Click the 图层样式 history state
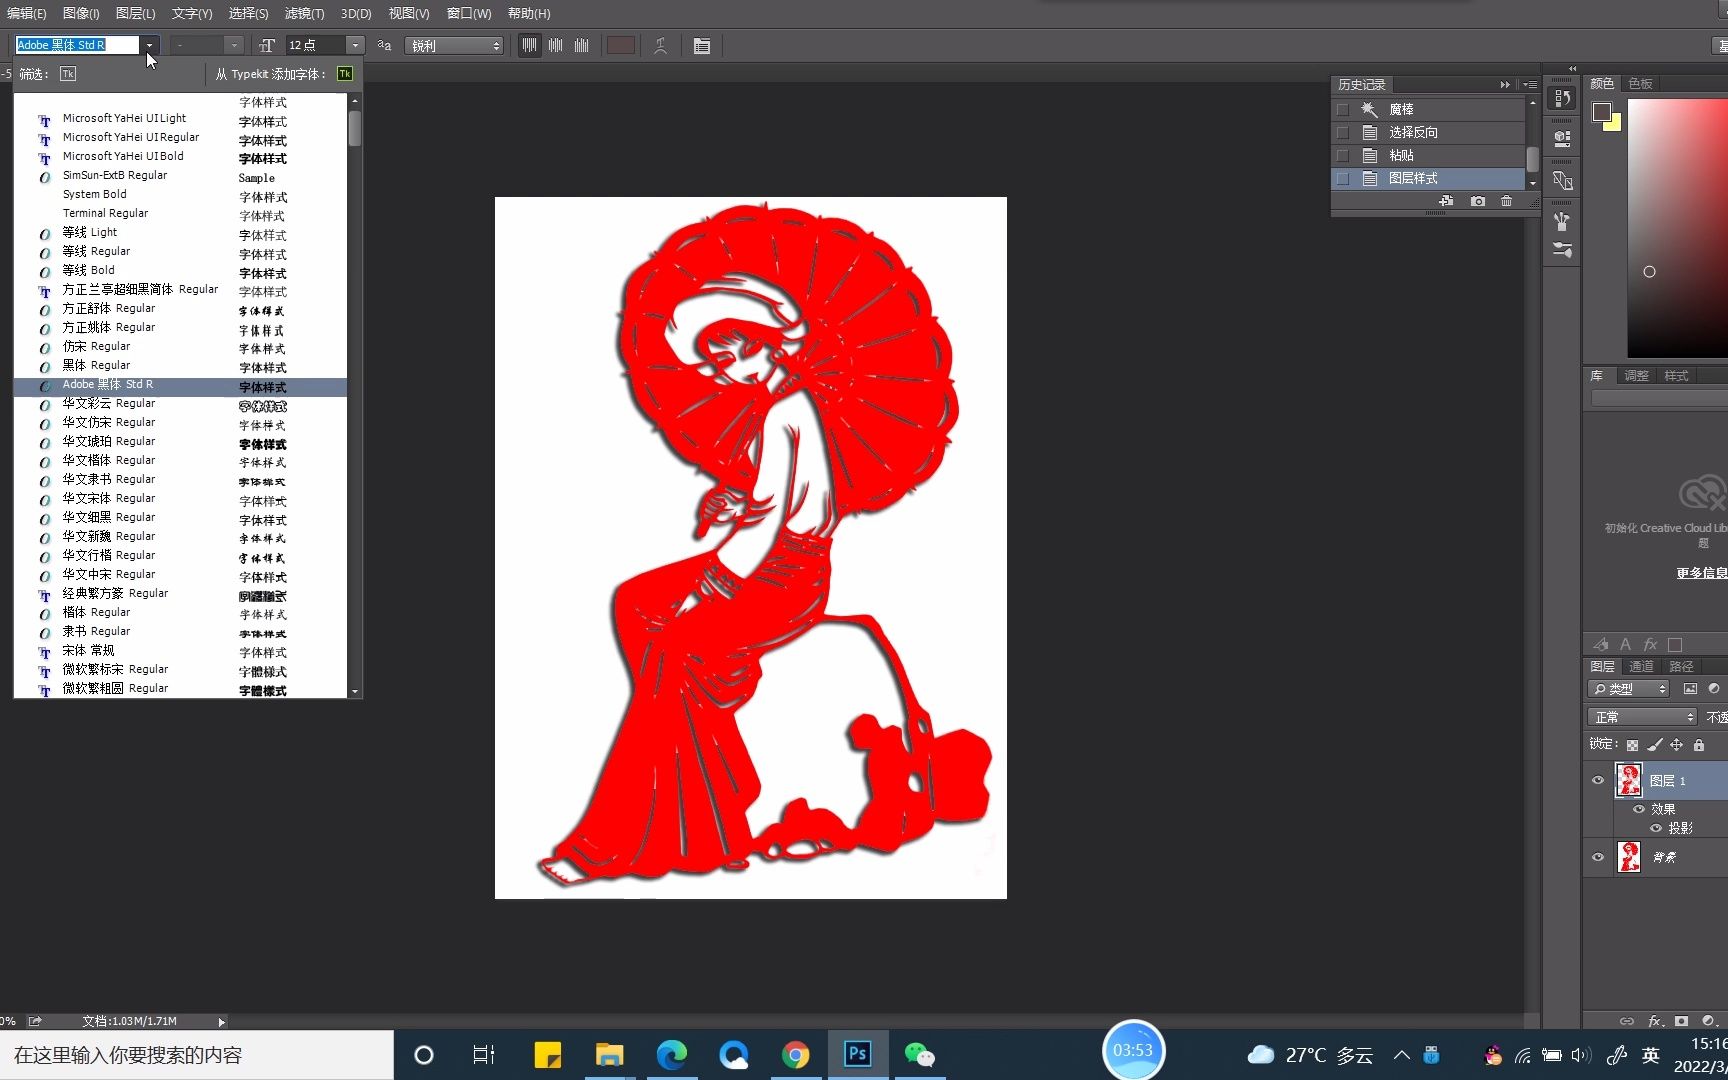This screenshot has height=1080, width=1728. point(1430,178)
